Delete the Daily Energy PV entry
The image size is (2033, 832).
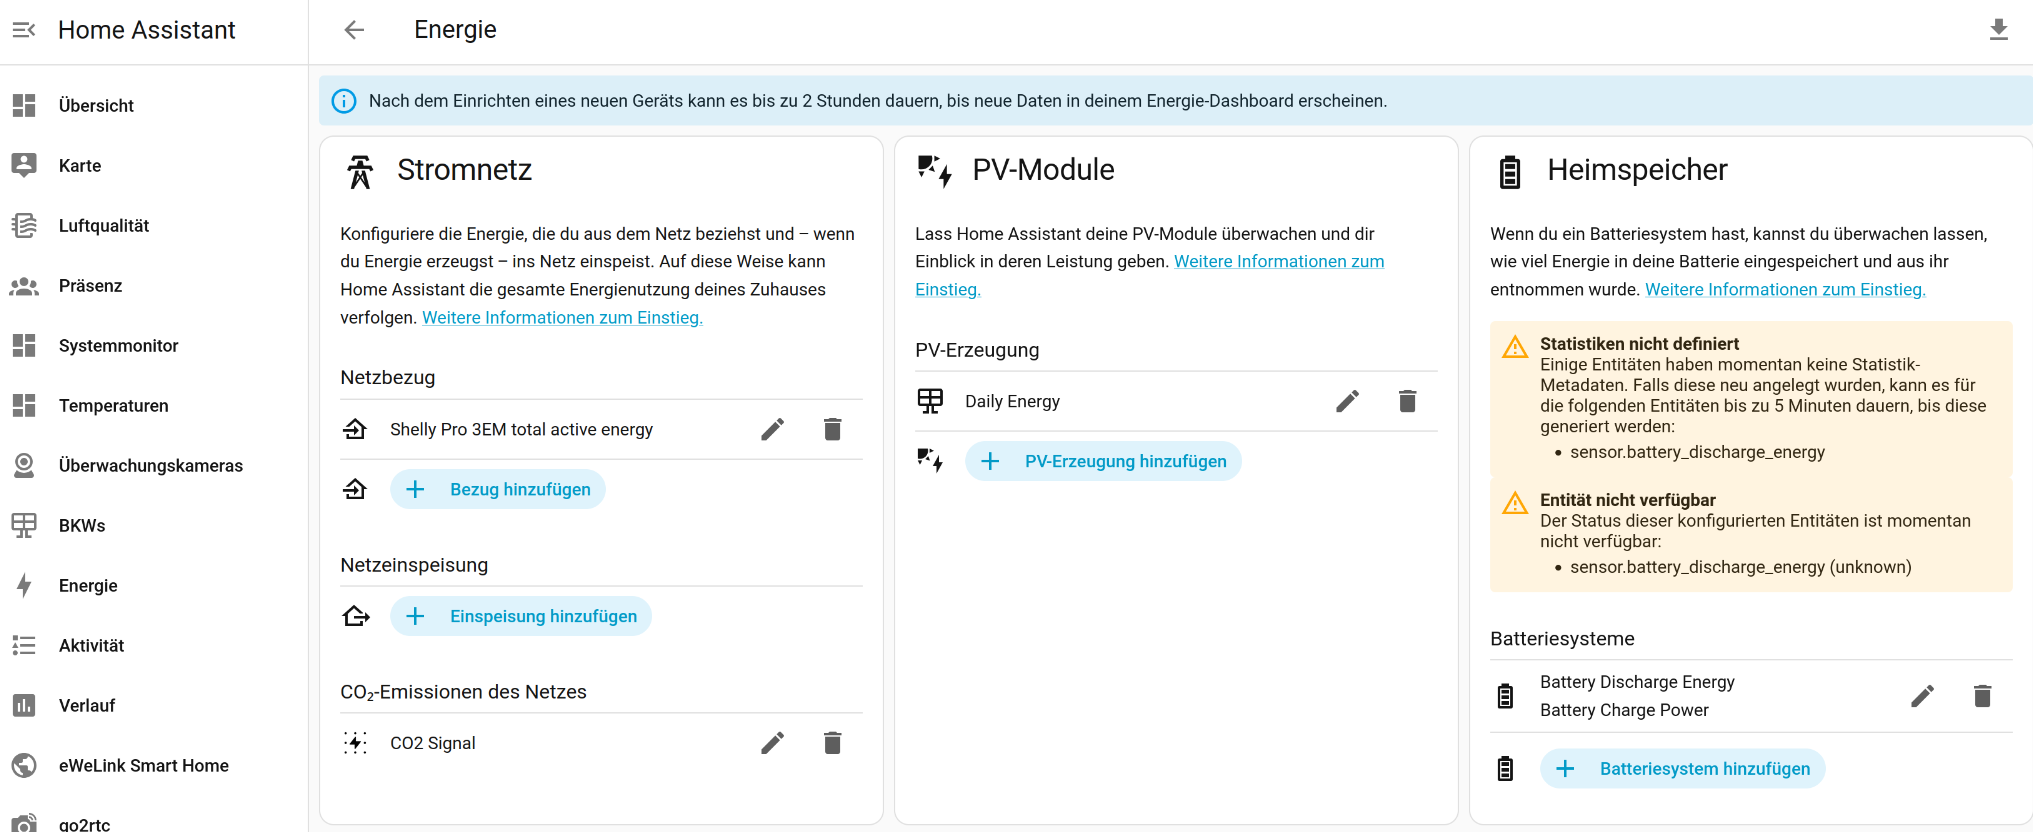tap(1407, 401)
